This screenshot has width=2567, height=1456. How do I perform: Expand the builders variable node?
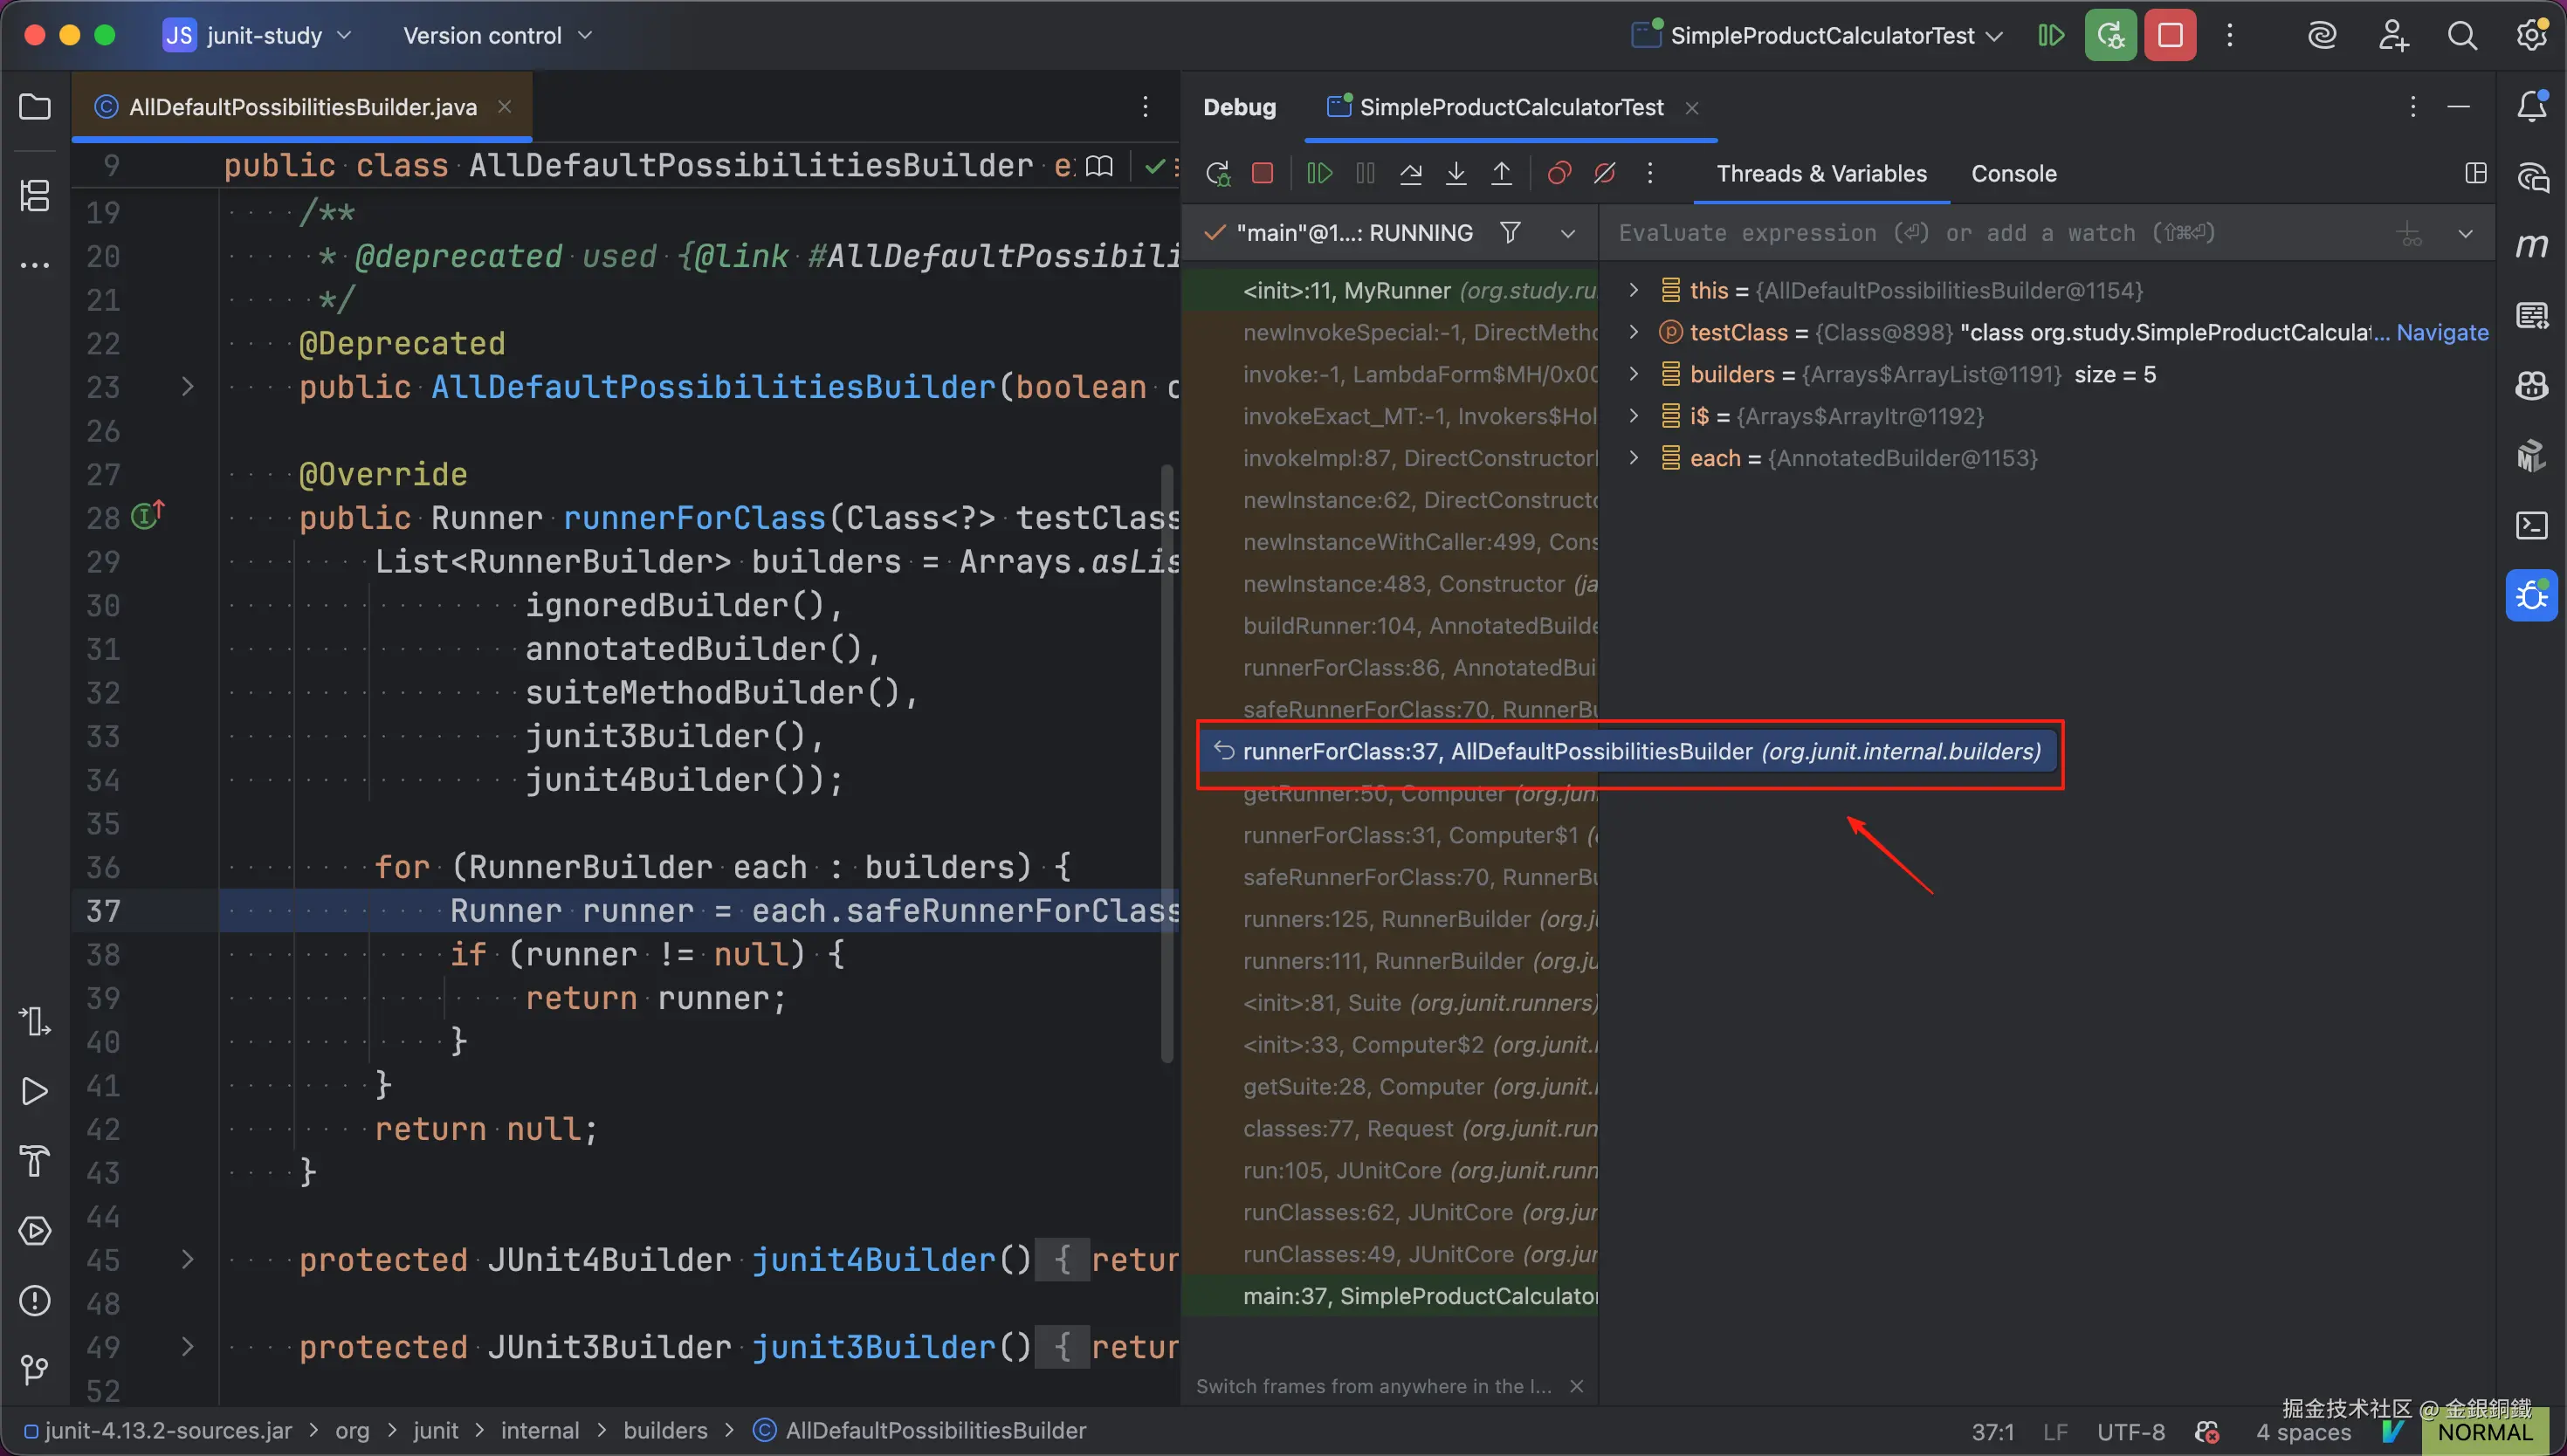(x=1633, y=374)
